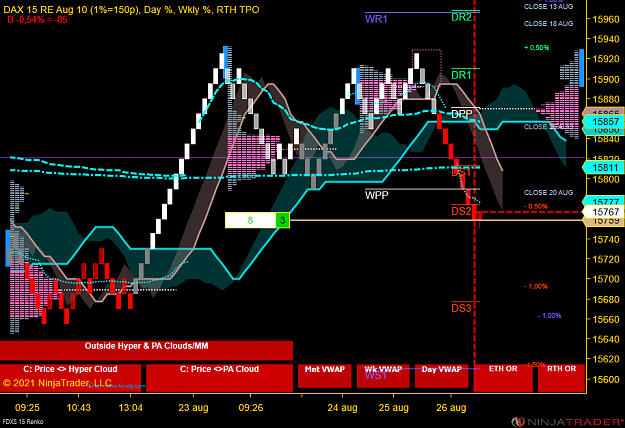Click the '23 aug' time axis label
Image resolution: width=625 pixels, height=428 pixels.
tap(193, 408)
